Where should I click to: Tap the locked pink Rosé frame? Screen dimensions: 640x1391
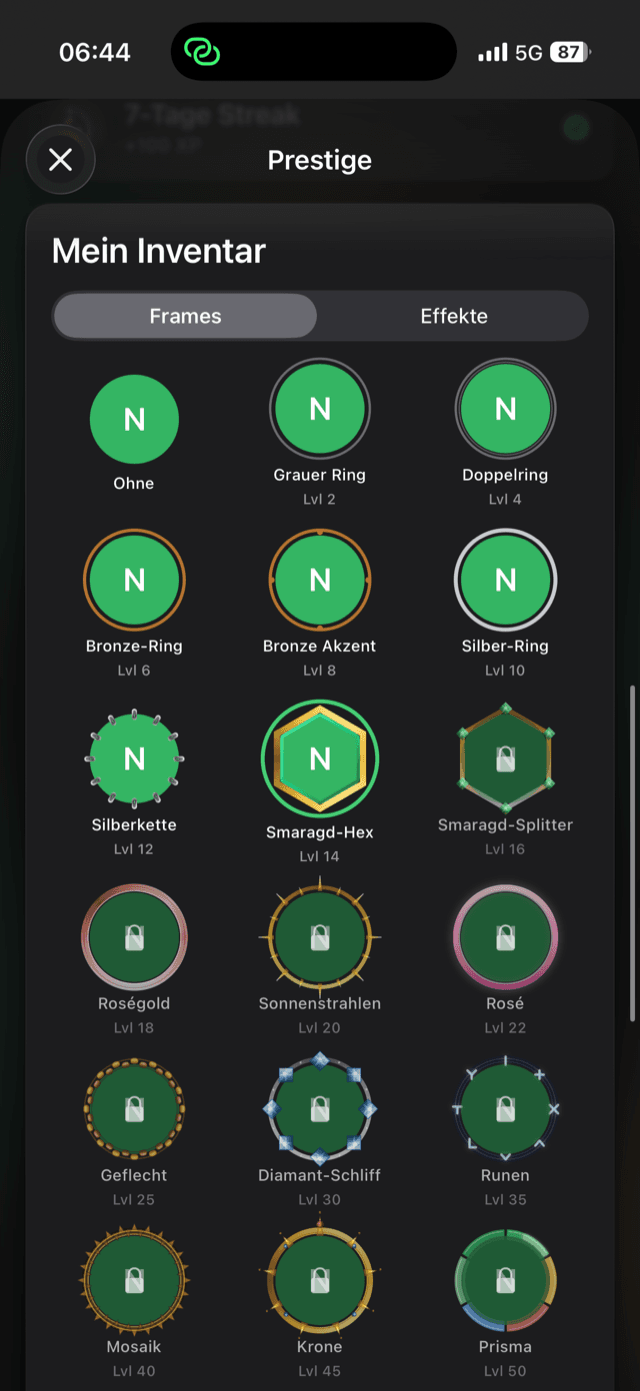point(506,937)
